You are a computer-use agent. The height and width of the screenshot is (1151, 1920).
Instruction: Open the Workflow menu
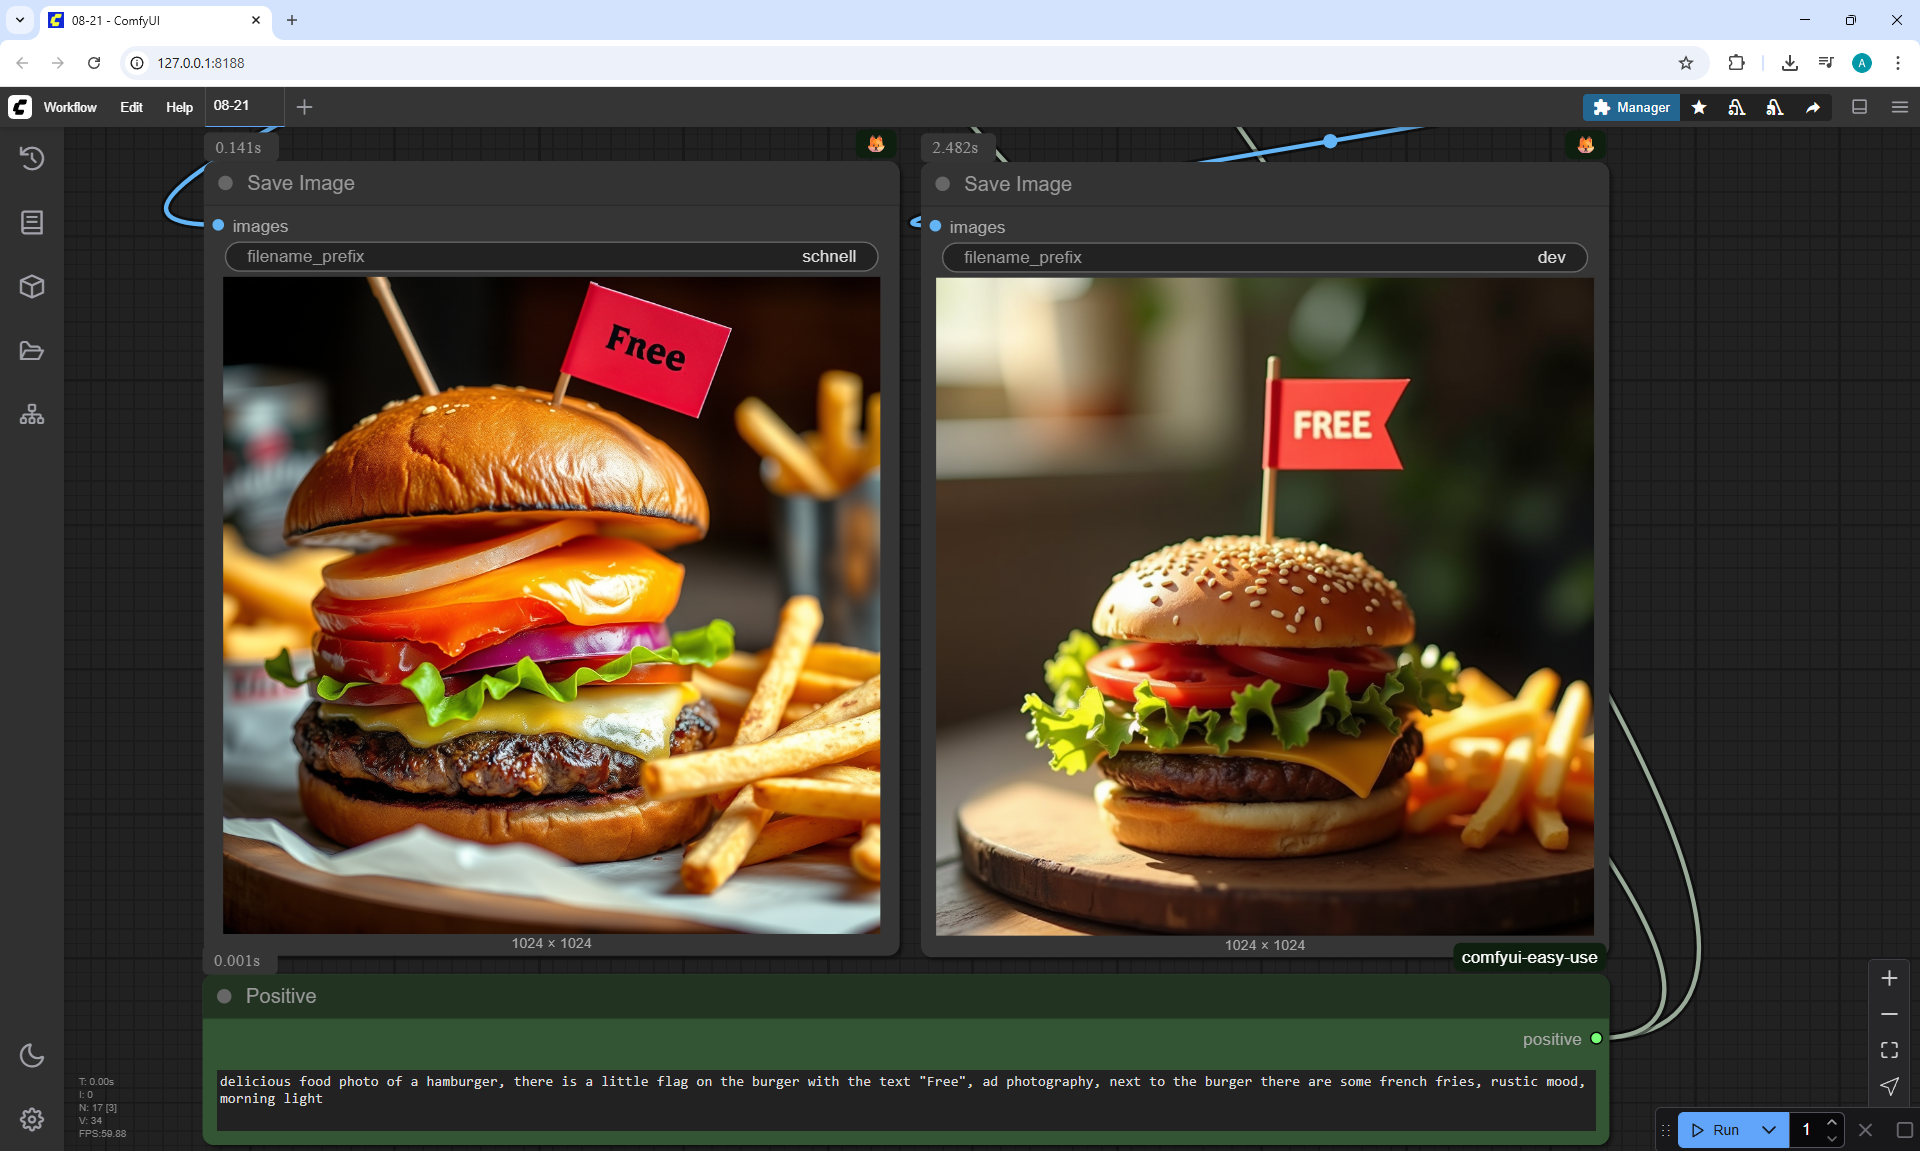70,107
